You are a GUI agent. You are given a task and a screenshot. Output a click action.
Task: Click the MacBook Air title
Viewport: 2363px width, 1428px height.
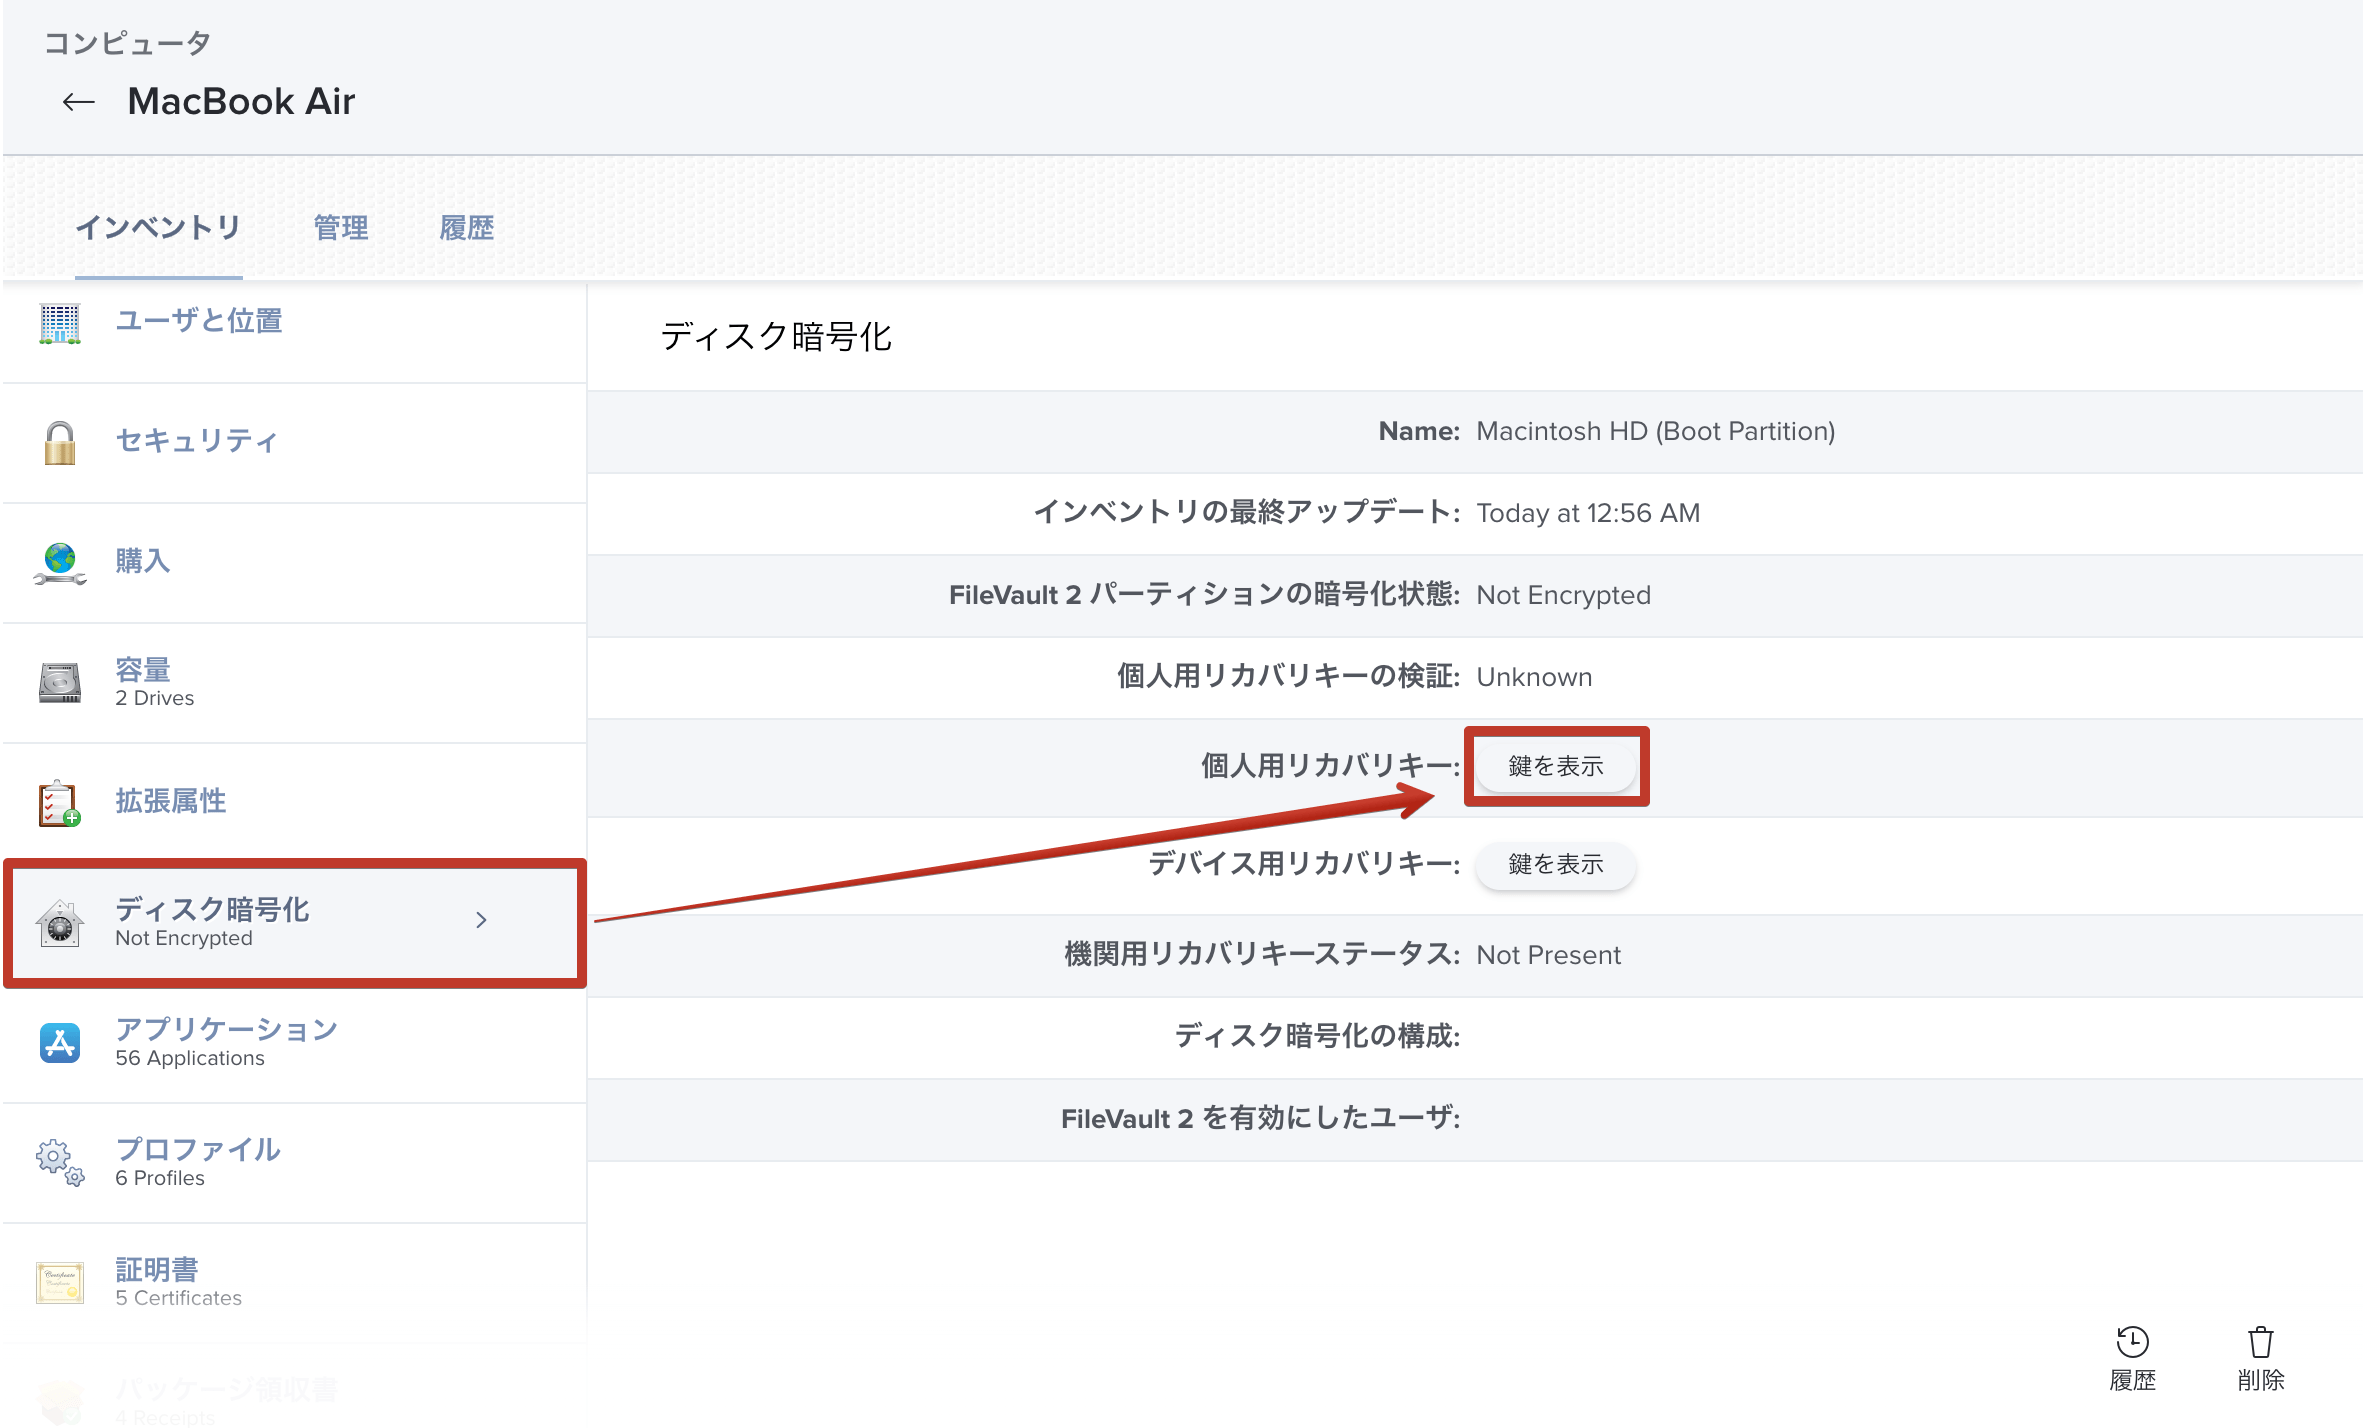pos(241,102)
